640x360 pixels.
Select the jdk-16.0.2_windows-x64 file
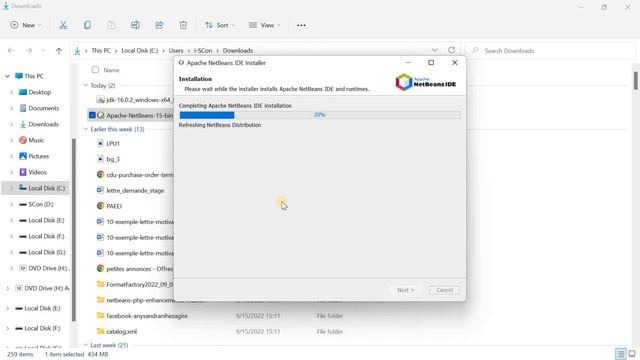pos(134,100)
